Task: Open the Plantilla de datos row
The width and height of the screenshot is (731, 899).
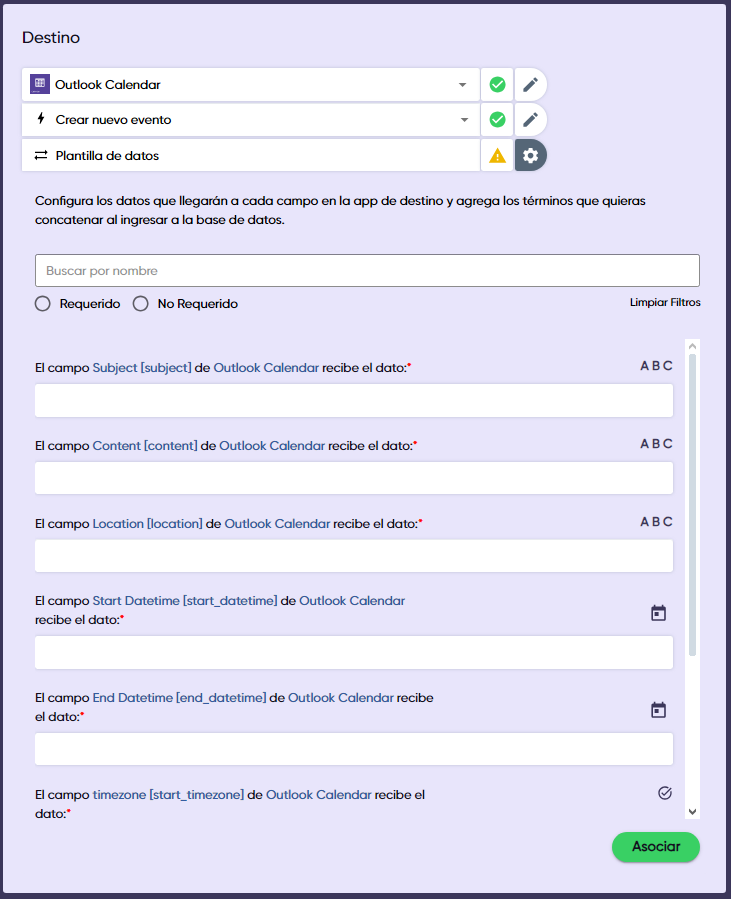Action: click(x=250, y=156)
